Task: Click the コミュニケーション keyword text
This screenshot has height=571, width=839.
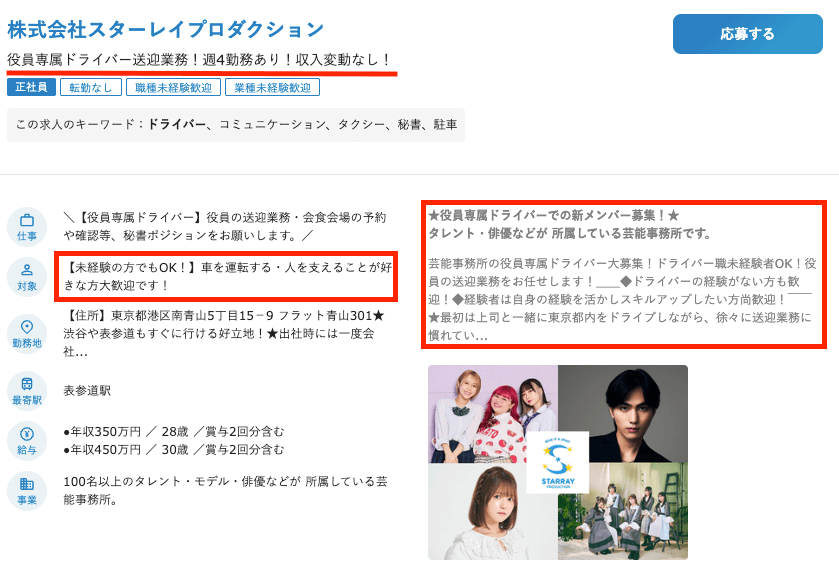Action: point(272,124)
